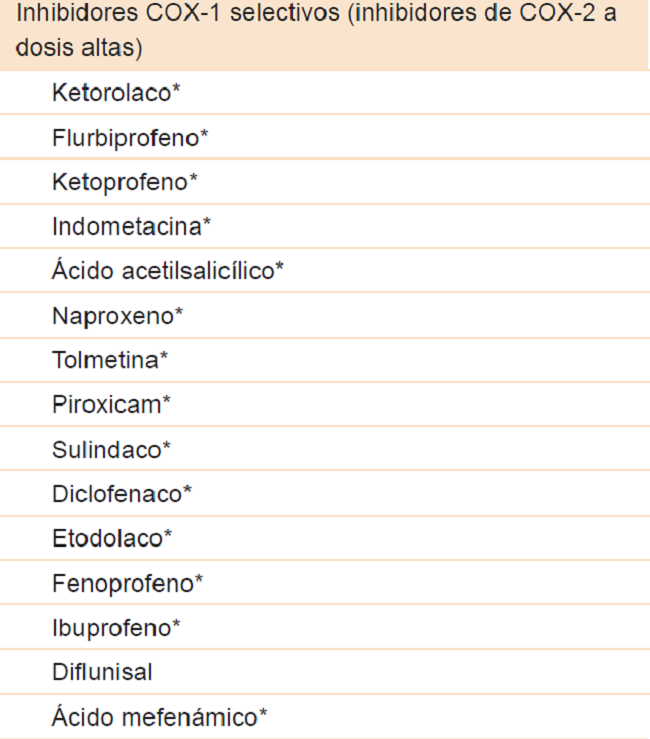Click the Diflunisal entry
This screenshot has height=739, width=650.
point(102,672)
